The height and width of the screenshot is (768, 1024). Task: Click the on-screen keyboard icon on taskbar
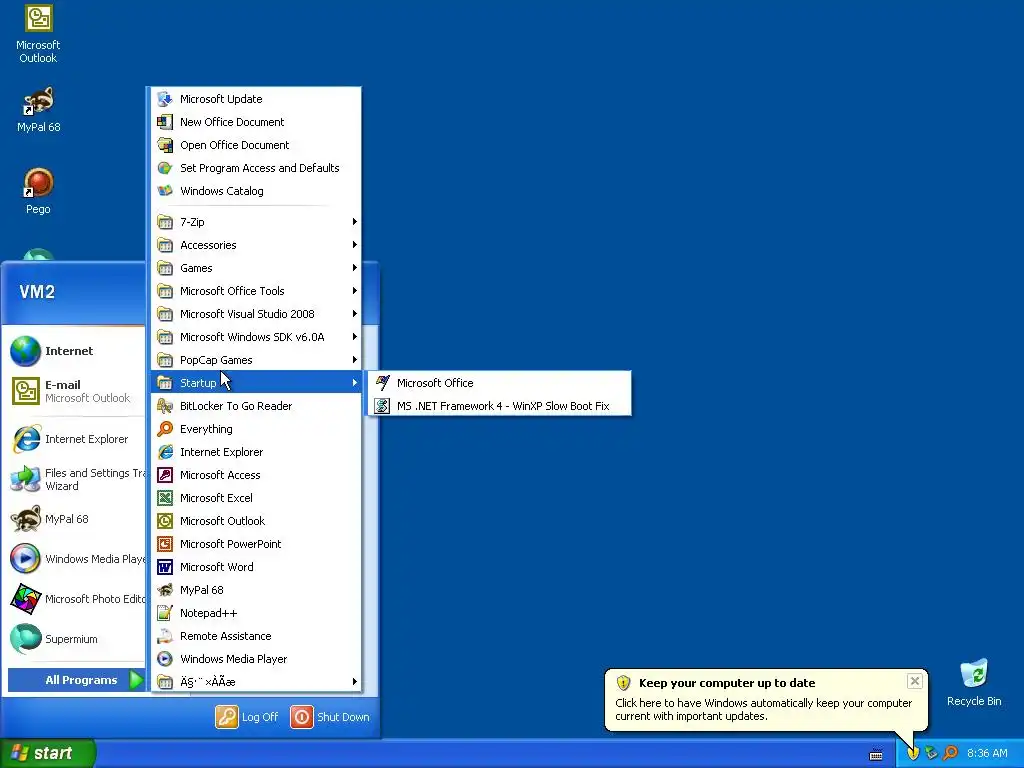pos(876,755)
